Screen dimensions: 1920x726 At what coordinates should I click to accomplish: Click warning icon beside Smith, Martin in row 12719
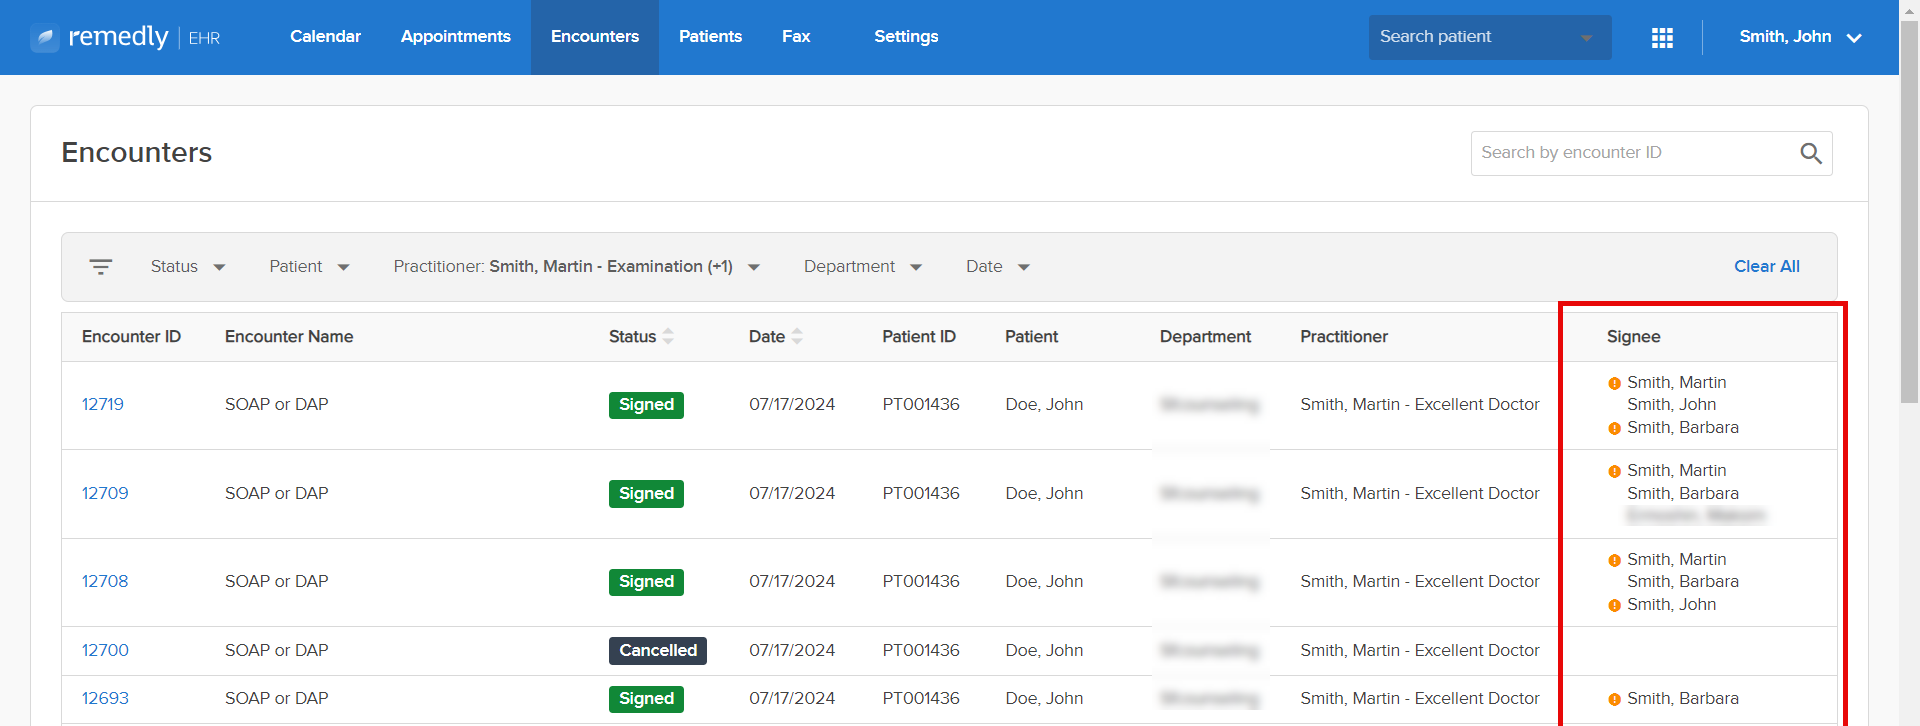coord(1614,383)
